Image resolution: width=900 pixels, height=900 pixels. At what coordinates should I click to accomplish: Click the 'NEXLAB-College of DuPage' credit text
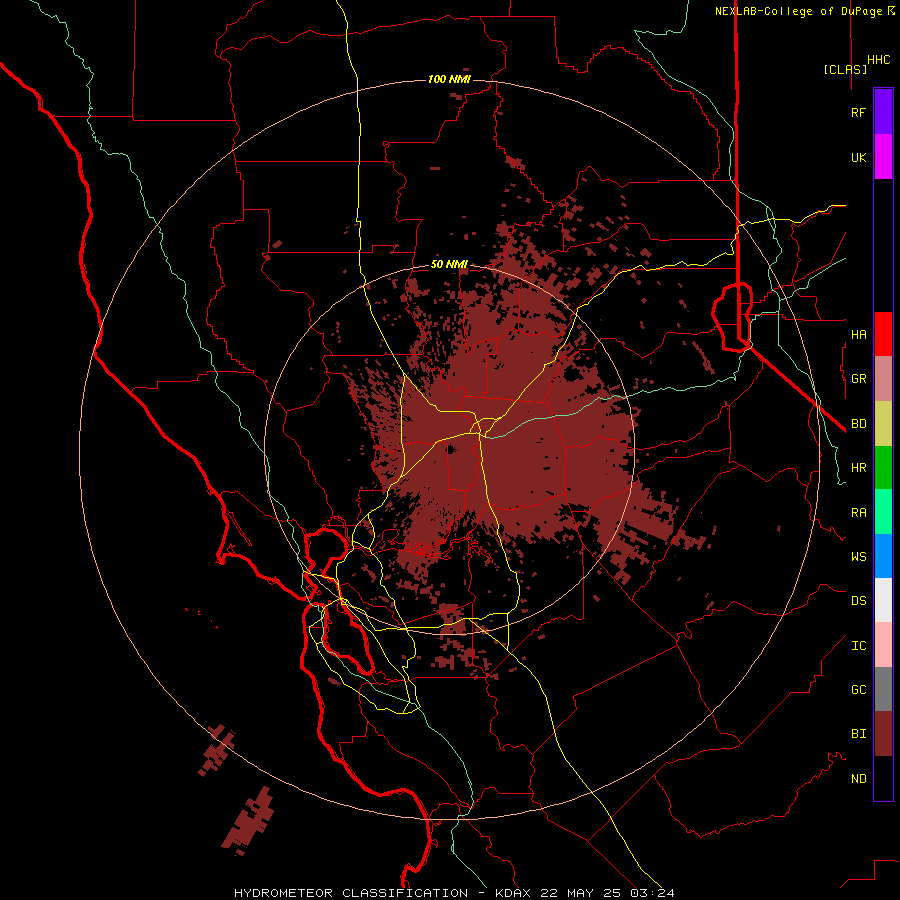coord(800,11)
